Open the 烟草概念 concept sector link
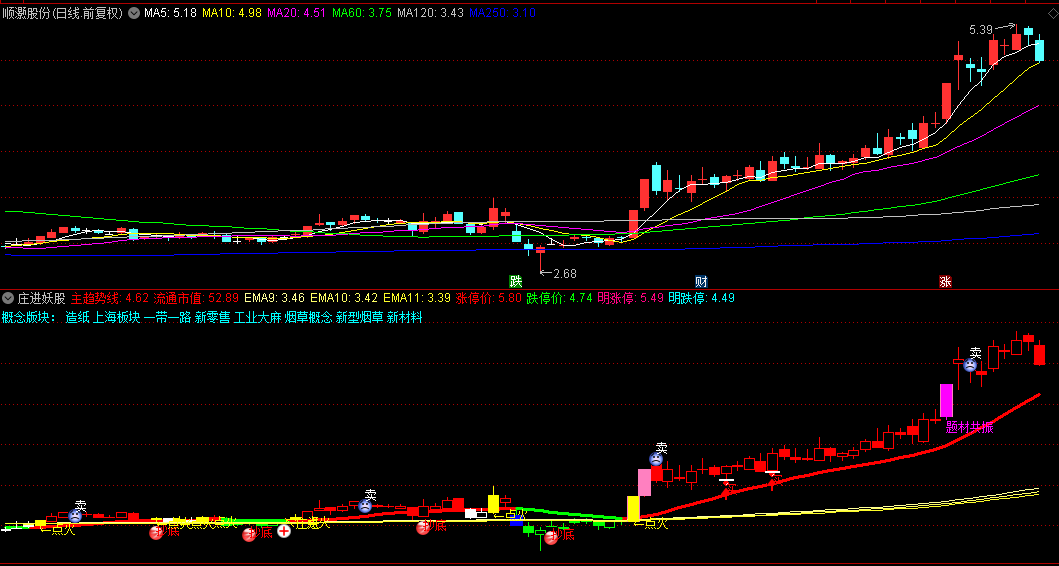This screenshot has width=1059, height=566. (309, 317)
